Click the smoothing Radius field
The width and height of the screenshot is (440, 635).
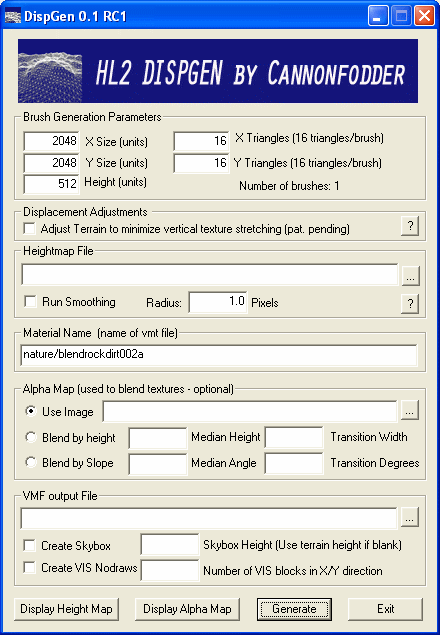(218, 302)
